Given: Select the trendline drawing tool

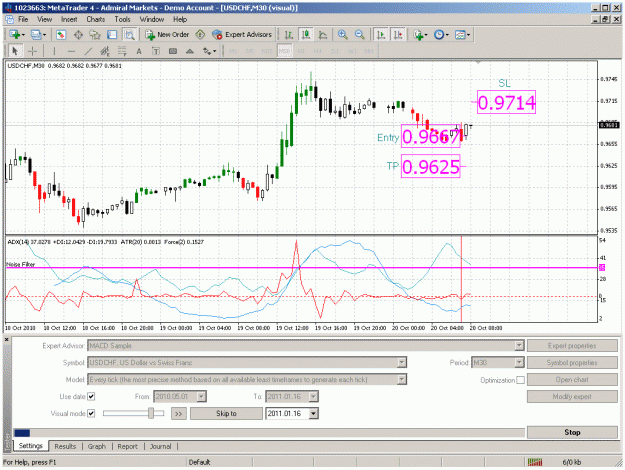Looking at the screenshot, I should pos(88,51).
